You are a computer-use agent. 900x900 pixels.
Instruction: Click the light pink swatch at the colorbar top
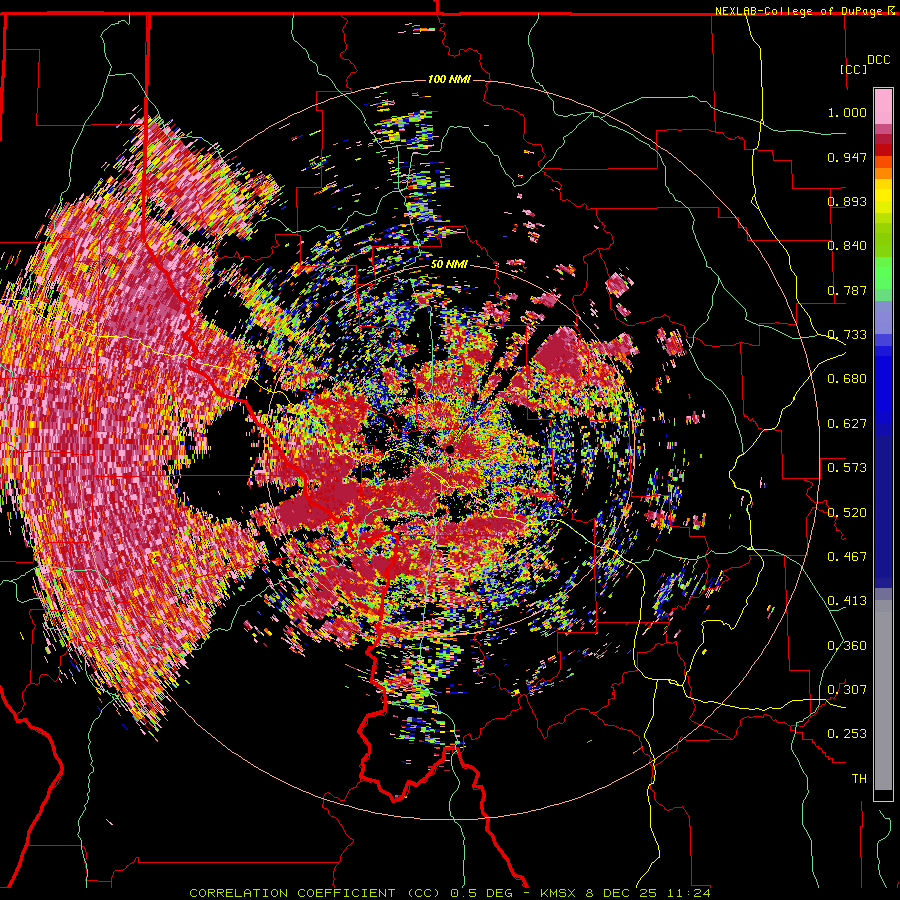[883, 107]
